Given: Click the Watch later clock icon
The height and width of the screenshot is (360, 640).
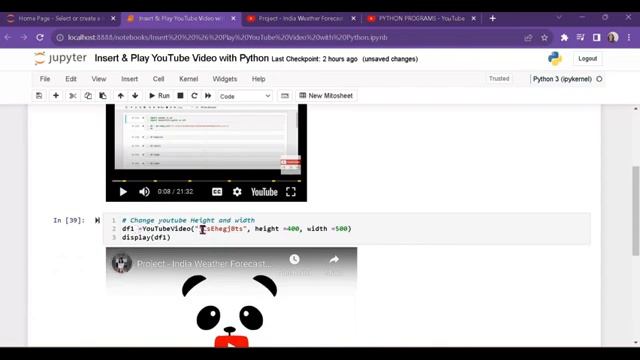Looking at the screenshot, I should tap(294, 259).
